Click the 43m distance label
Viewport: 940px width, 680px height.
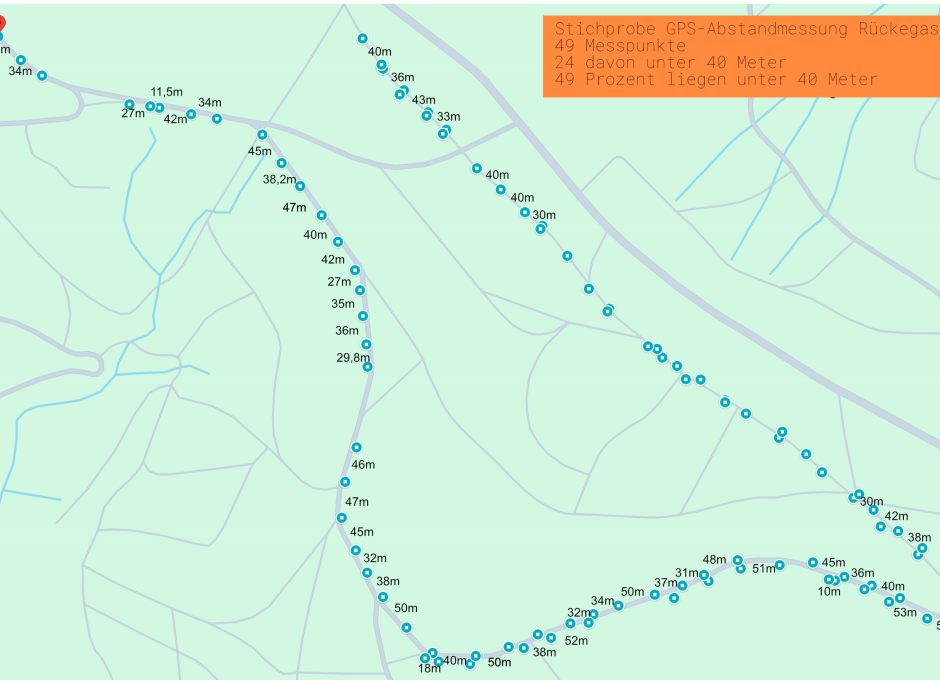[424, 100]
